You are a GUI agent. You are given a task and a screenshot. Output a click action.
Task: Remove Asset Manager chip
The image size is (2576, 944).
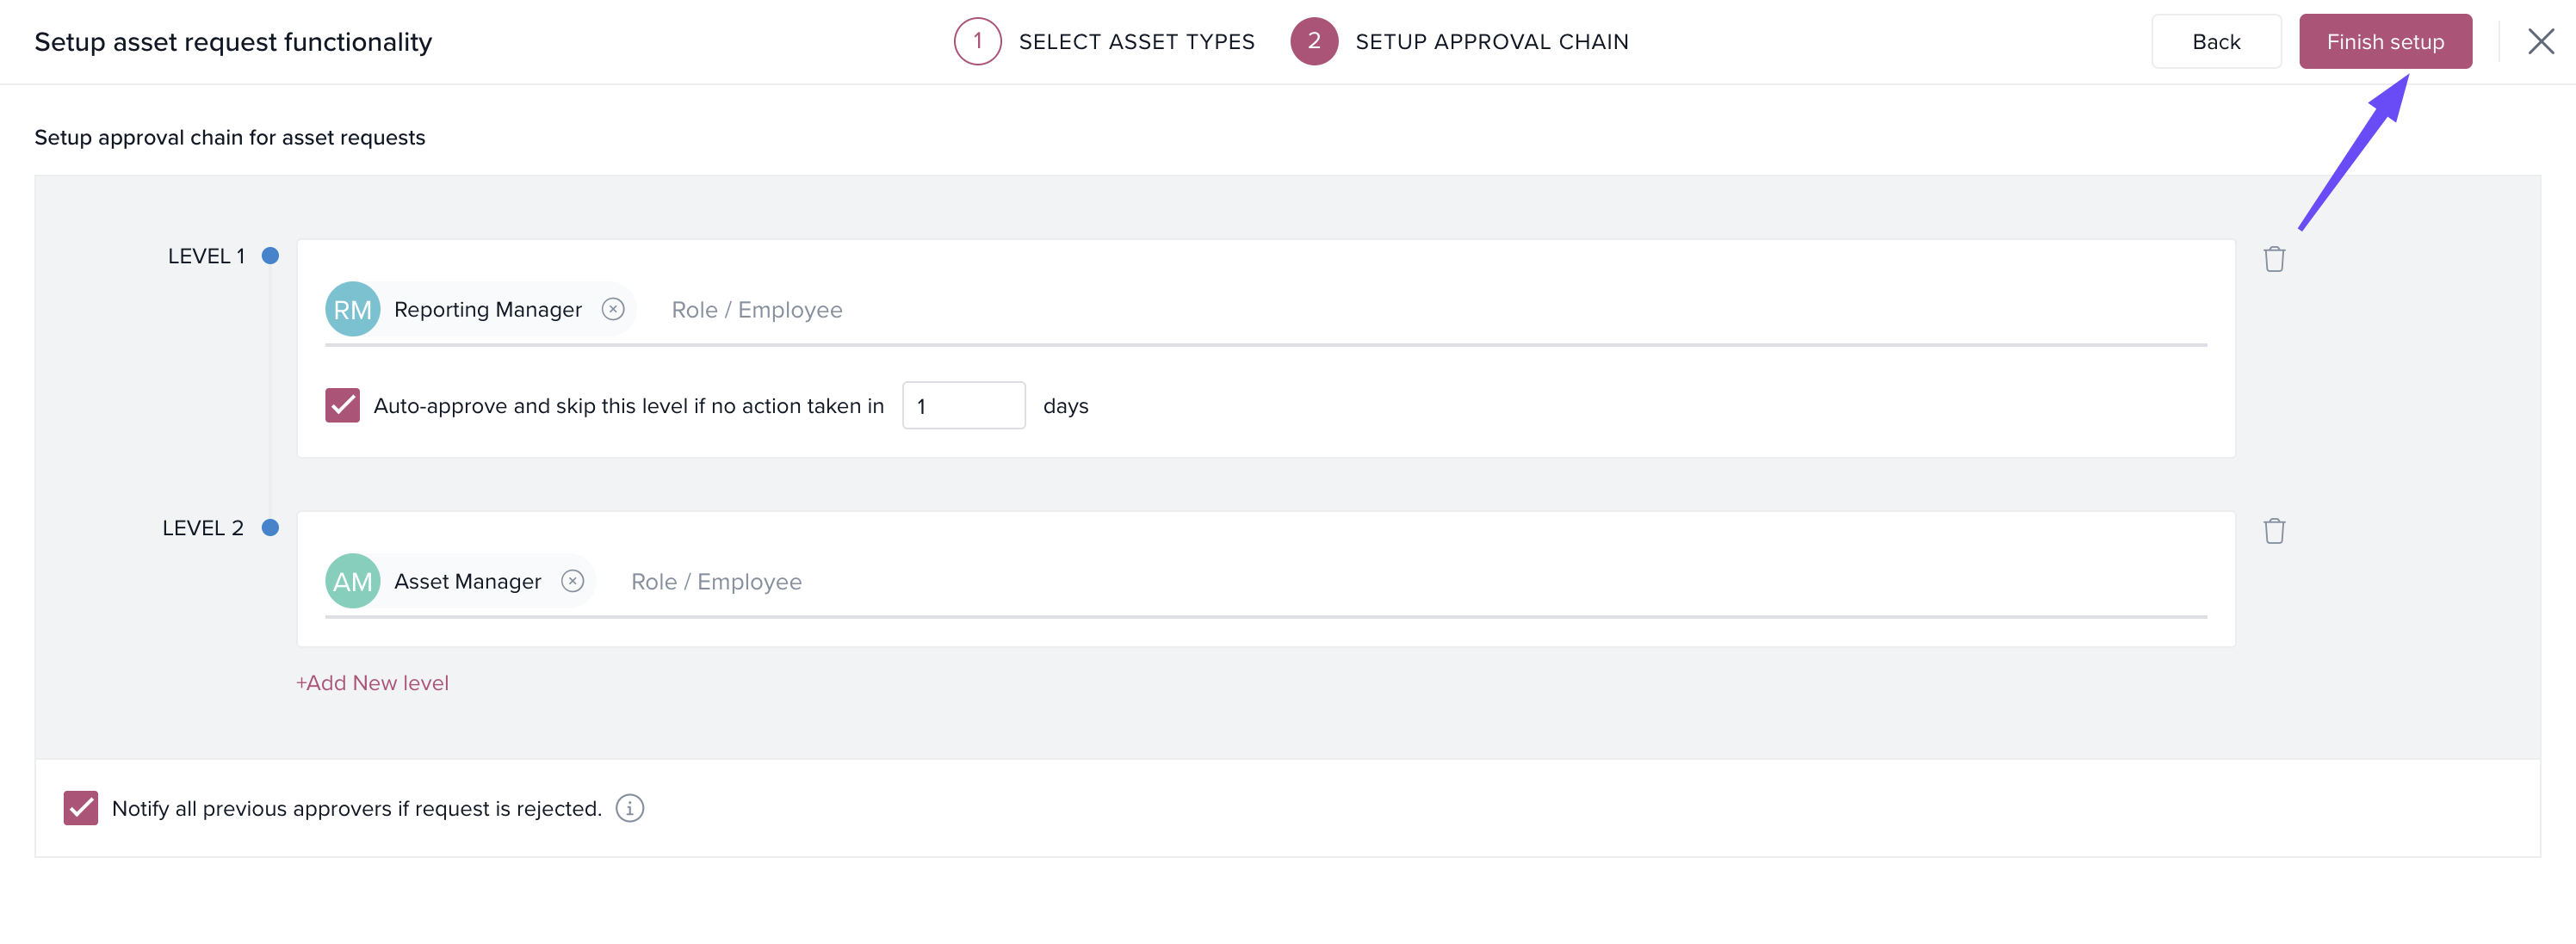click(x=572, y=581)
